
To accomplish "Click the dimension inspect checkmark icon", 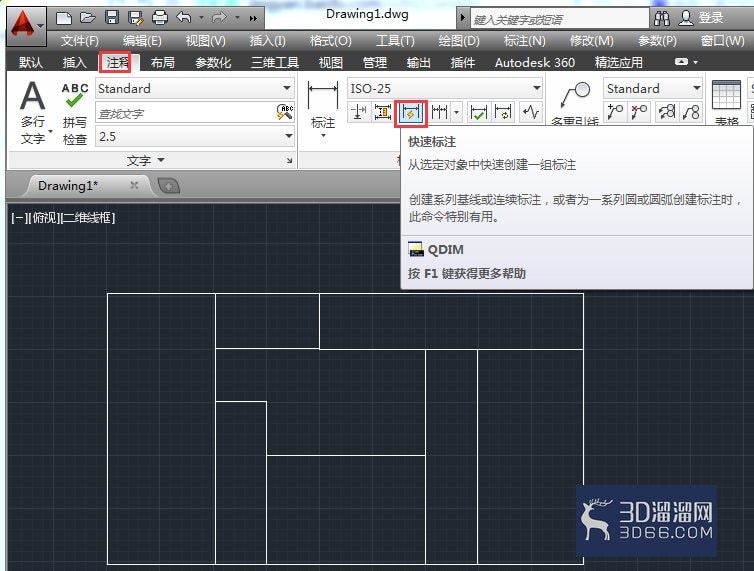I will [x=478, y=113].
